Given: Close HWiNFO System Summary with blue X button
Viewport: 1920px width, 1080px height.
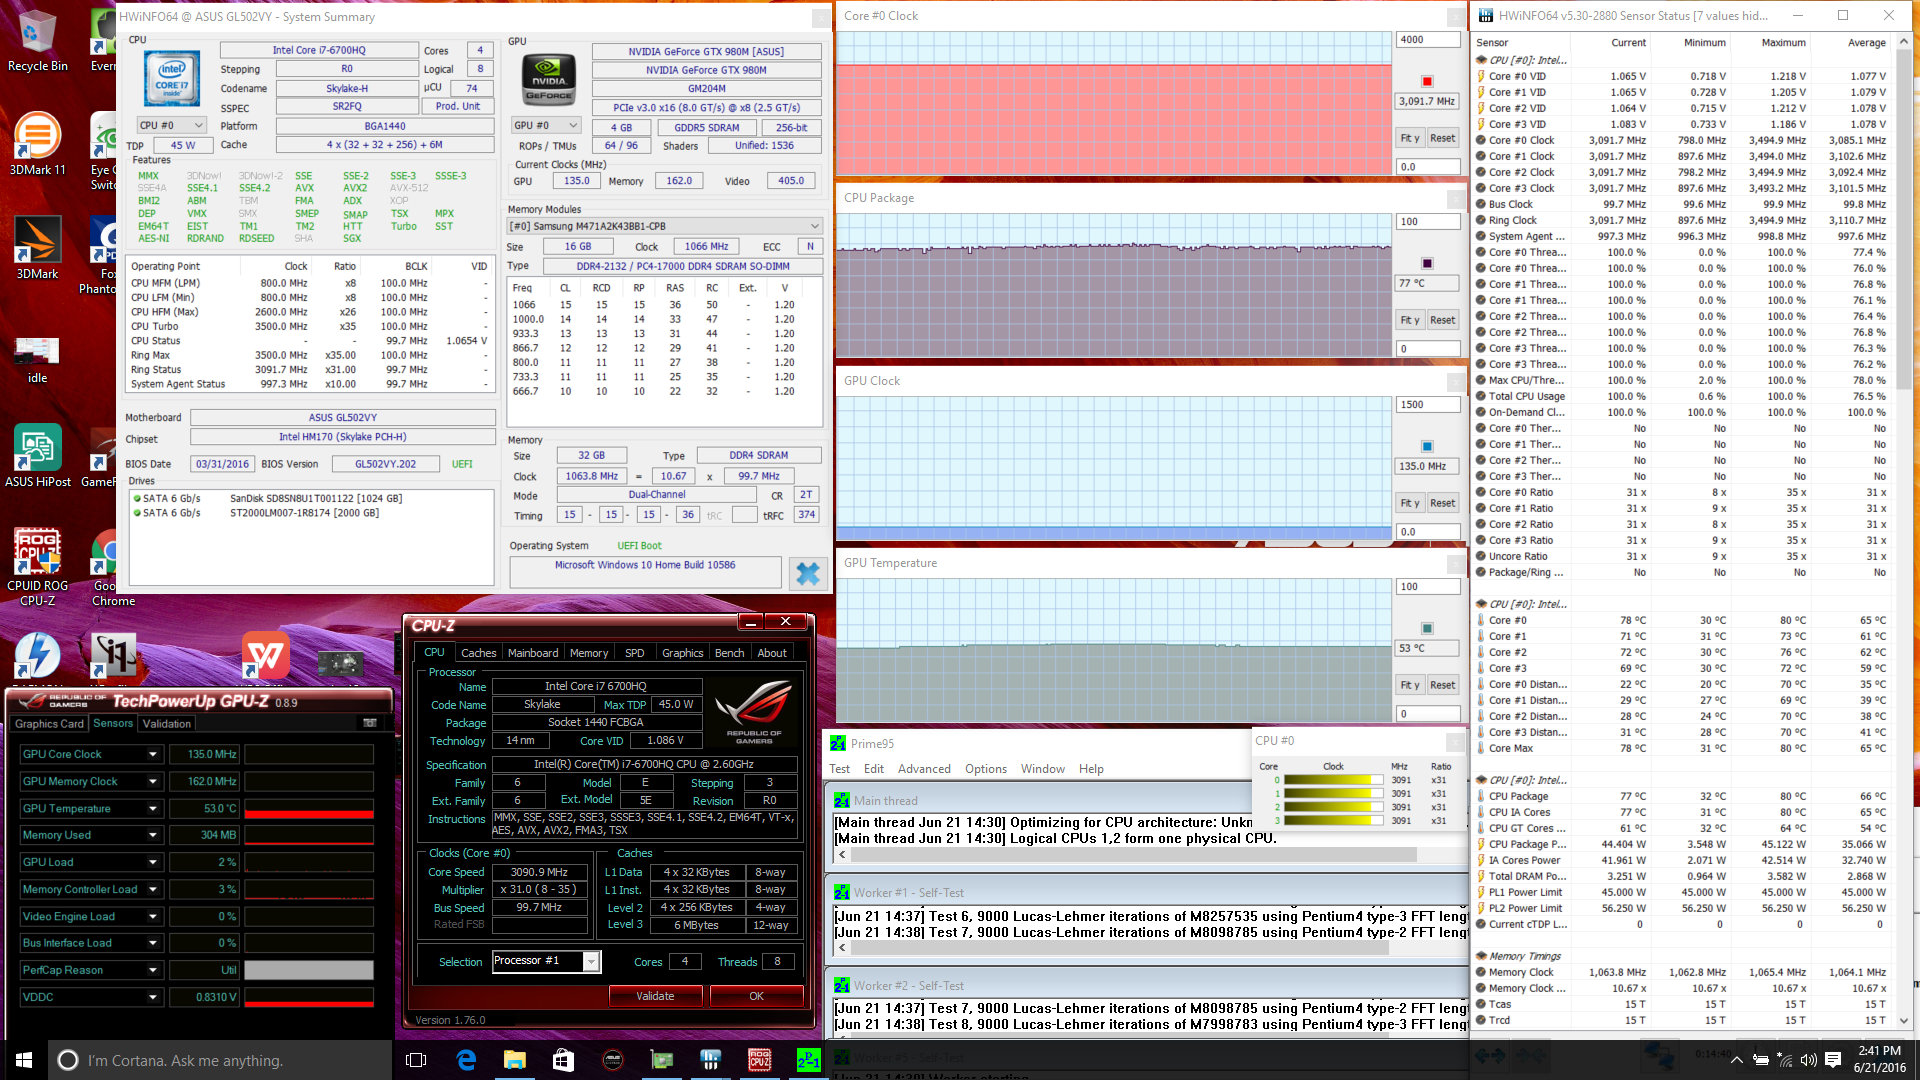Looking at the screenshot, I should tap(808, 573).
